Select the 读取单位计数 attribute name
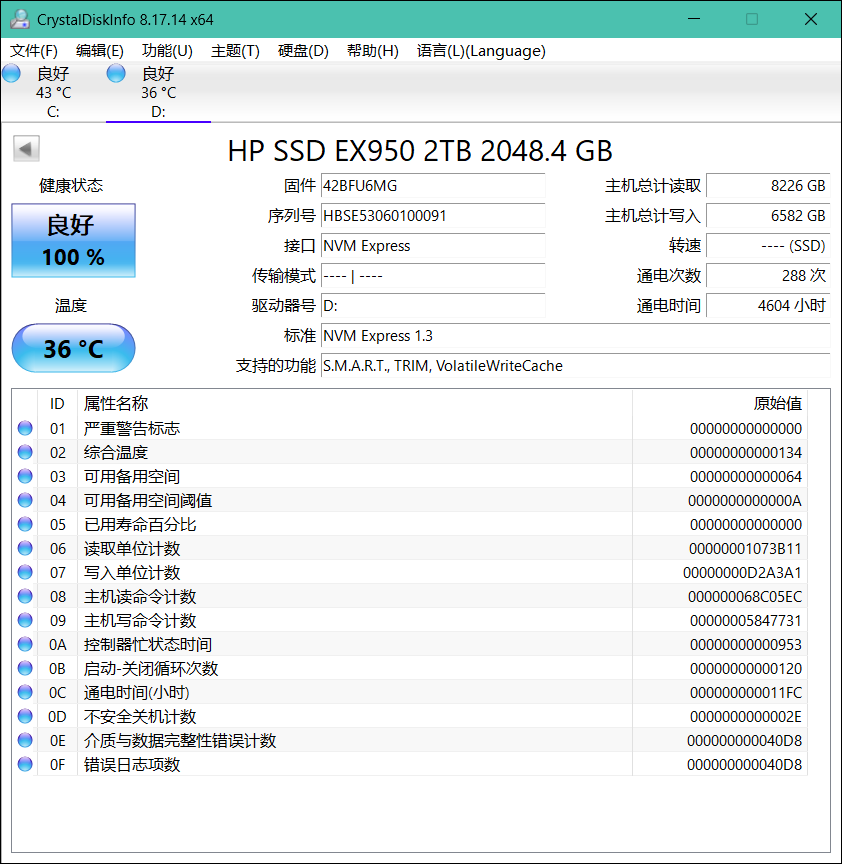Viewport: 842px width, 864px height. pyautogui.click(x=132, y=548)
